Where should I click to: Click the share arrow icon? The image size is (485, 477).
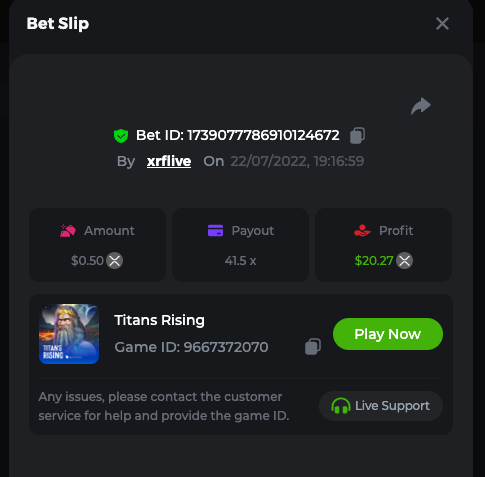point(421,106)
